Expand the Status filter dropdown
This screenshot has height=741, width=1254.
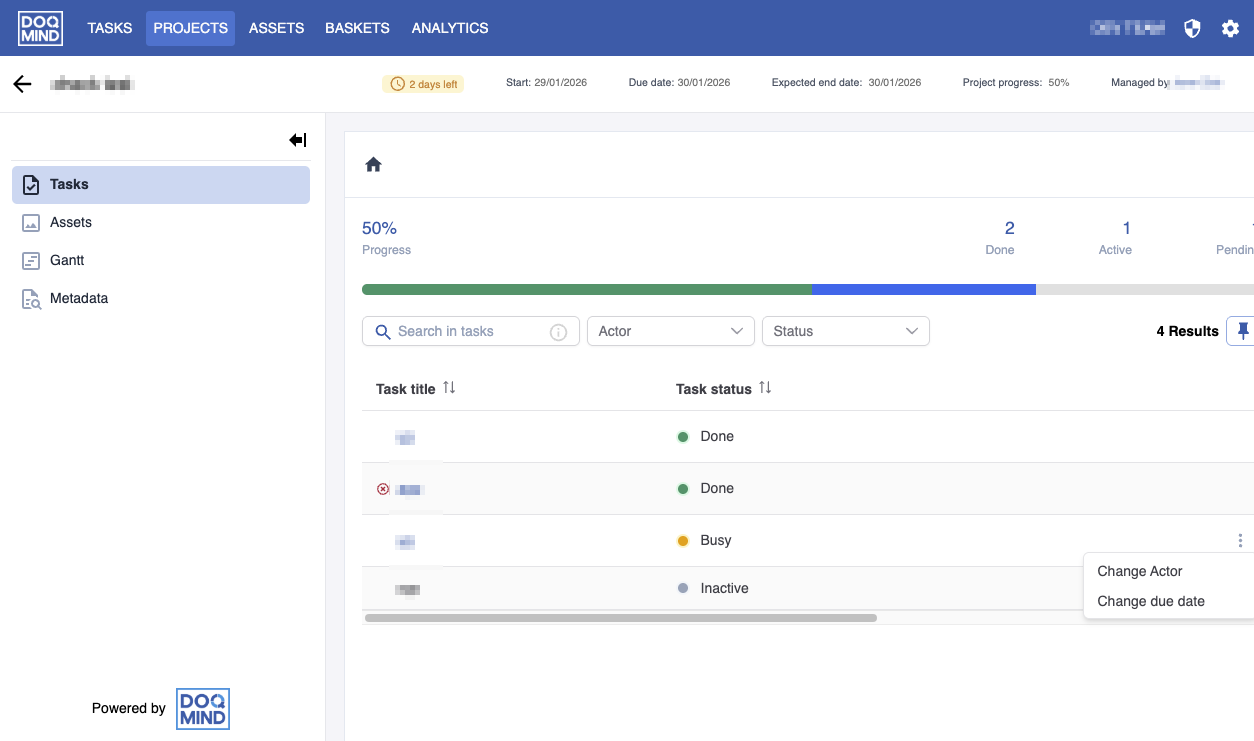coord(845,331)
